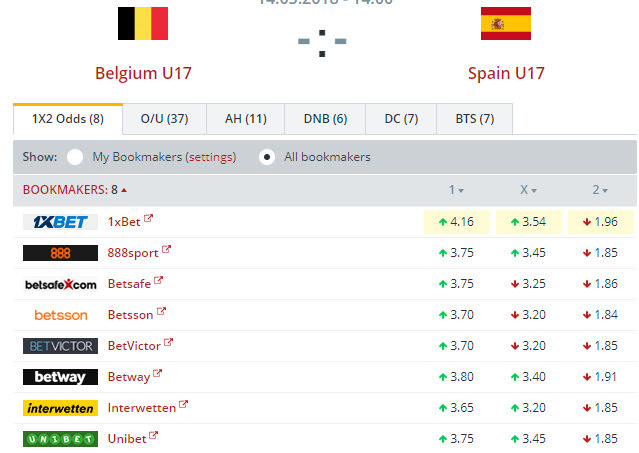639x453 pixels.
Task: Collapse the BOOKMAKERS: 8 list header
Action: (75, 190)
